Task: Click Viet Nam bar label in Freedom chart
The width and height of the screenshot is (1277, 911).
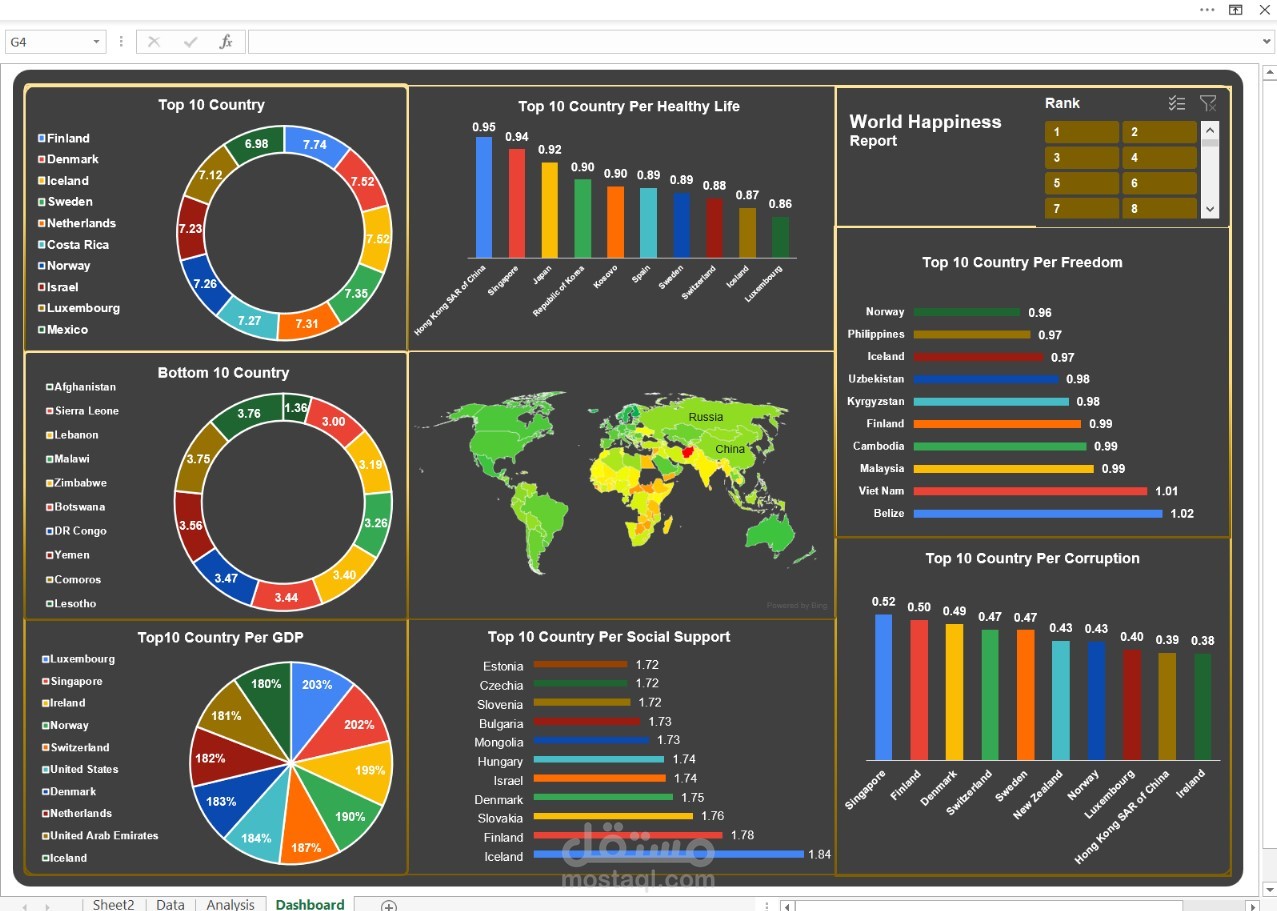Action: pos(881,490)
